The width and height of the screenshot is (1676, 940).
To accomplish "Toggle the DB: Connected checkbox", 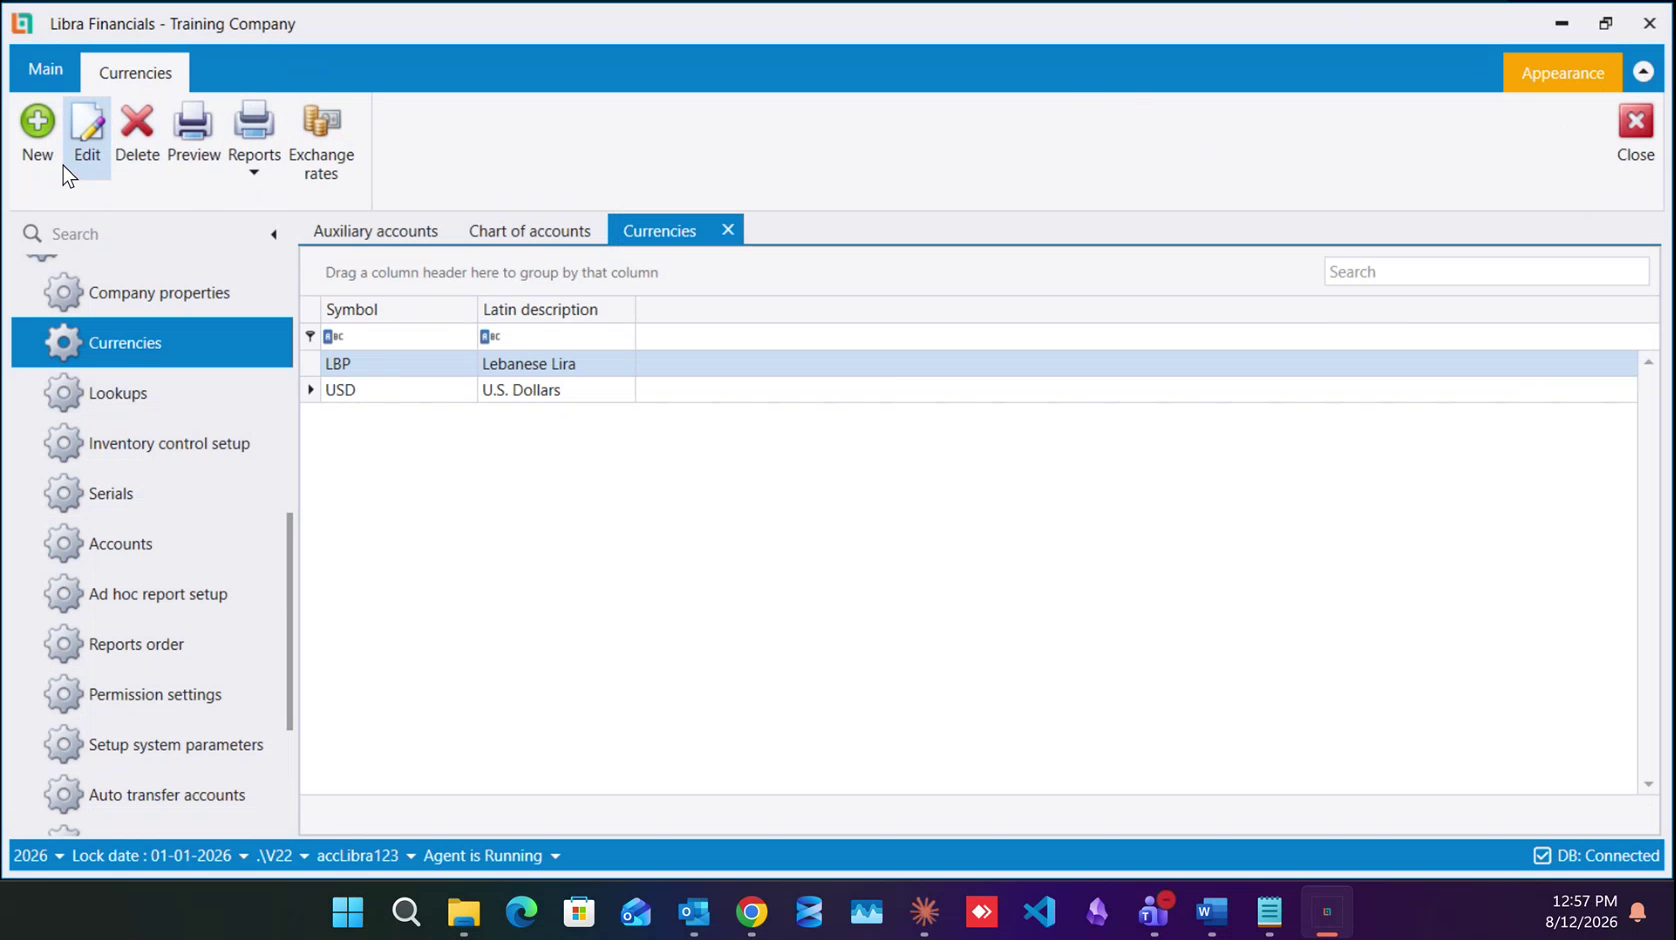I will (x=1542, y=856).
